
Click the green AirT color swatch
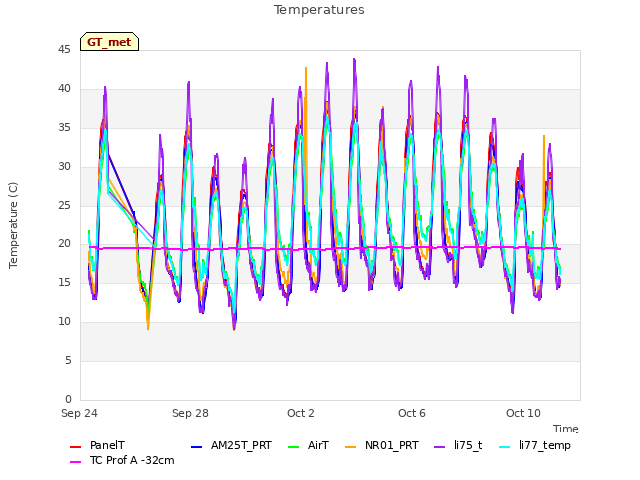(293, 447)
